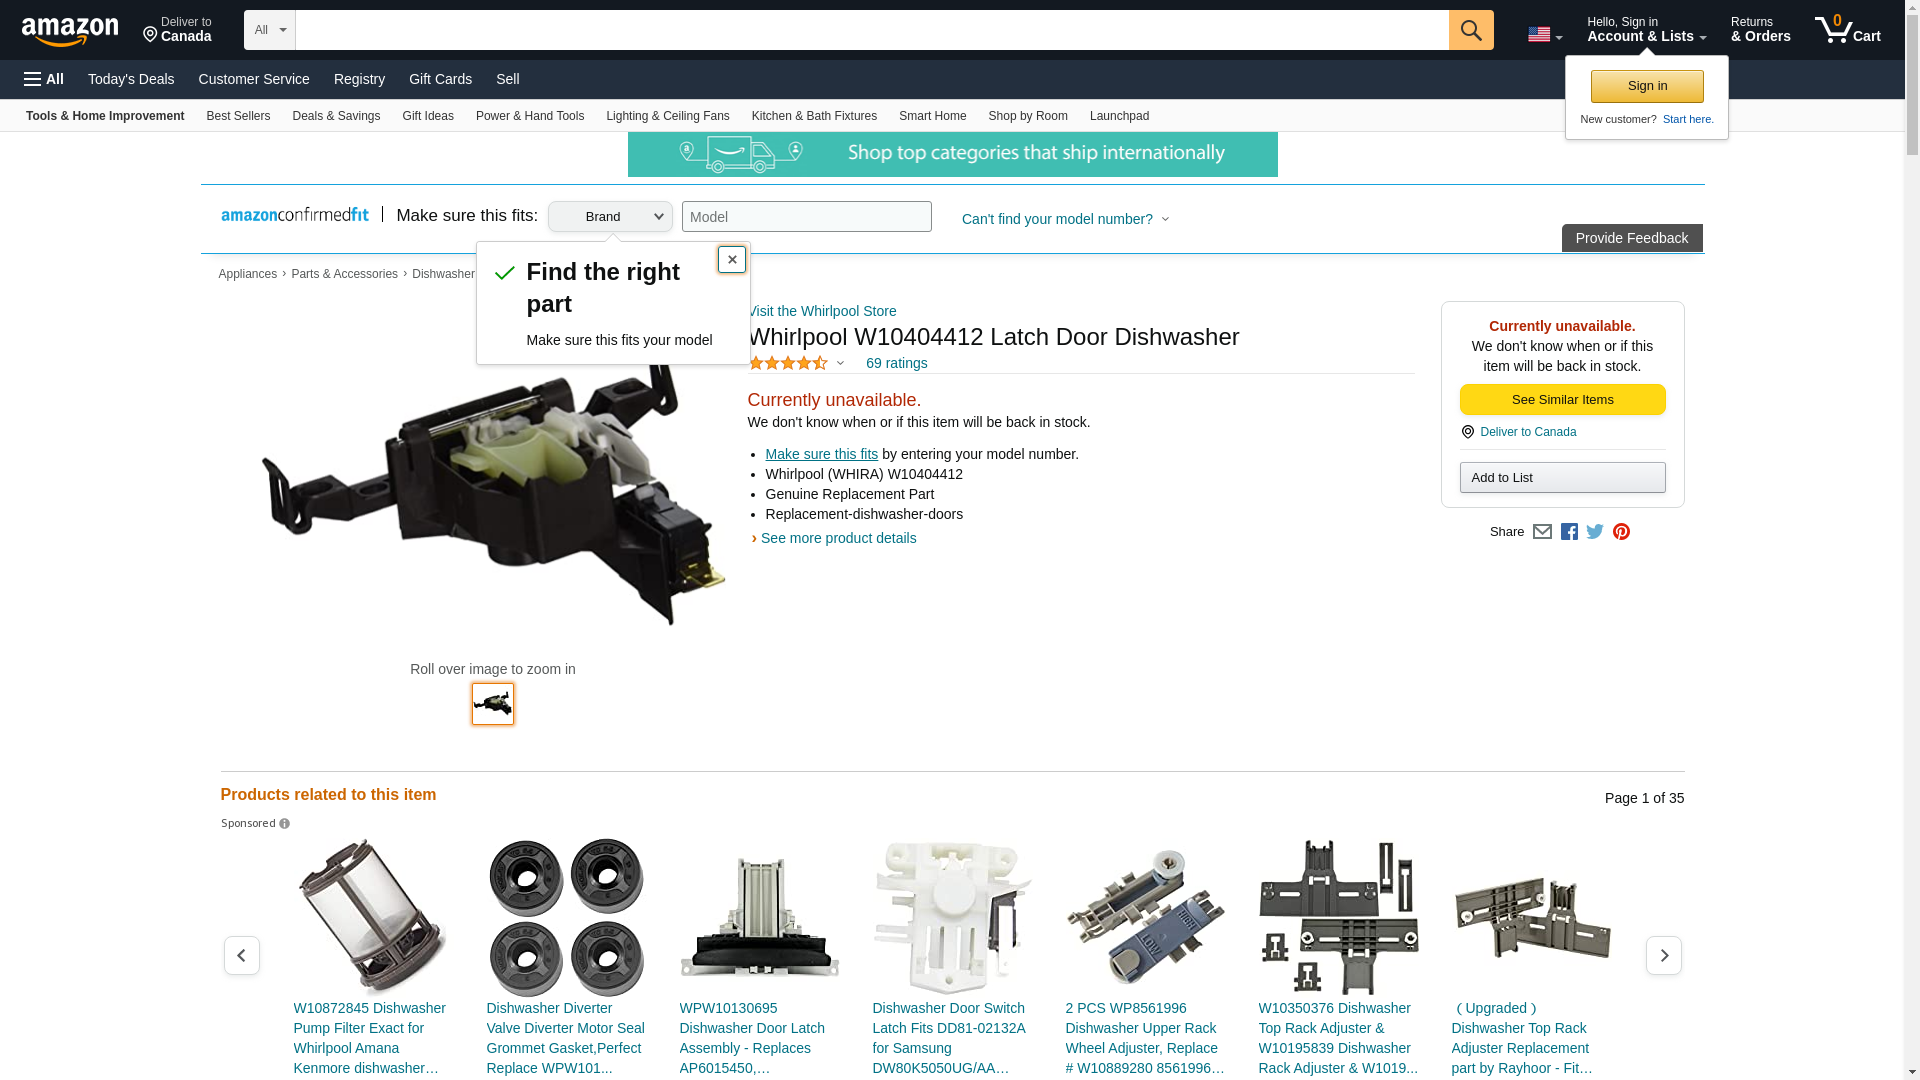Click the Amazon logo

70,31
